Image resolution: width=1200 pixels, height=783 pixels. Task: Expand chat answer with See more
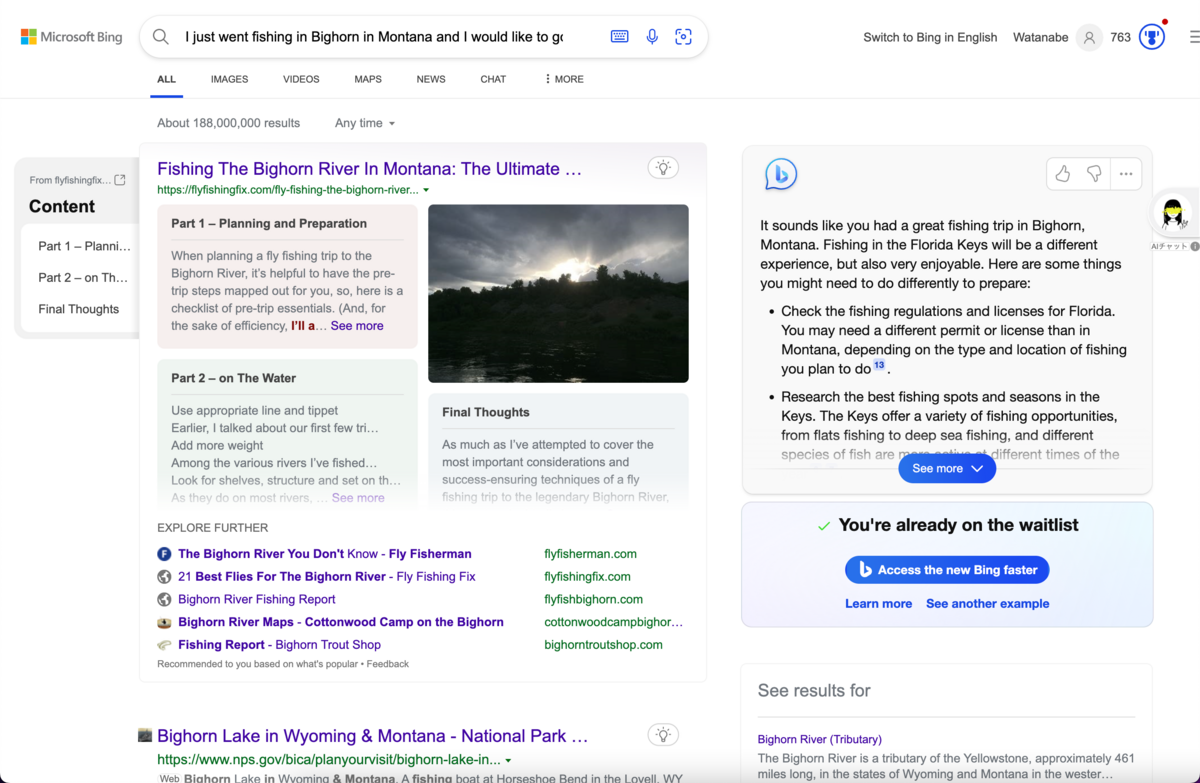pyautogui.click(x=947, y=468)
